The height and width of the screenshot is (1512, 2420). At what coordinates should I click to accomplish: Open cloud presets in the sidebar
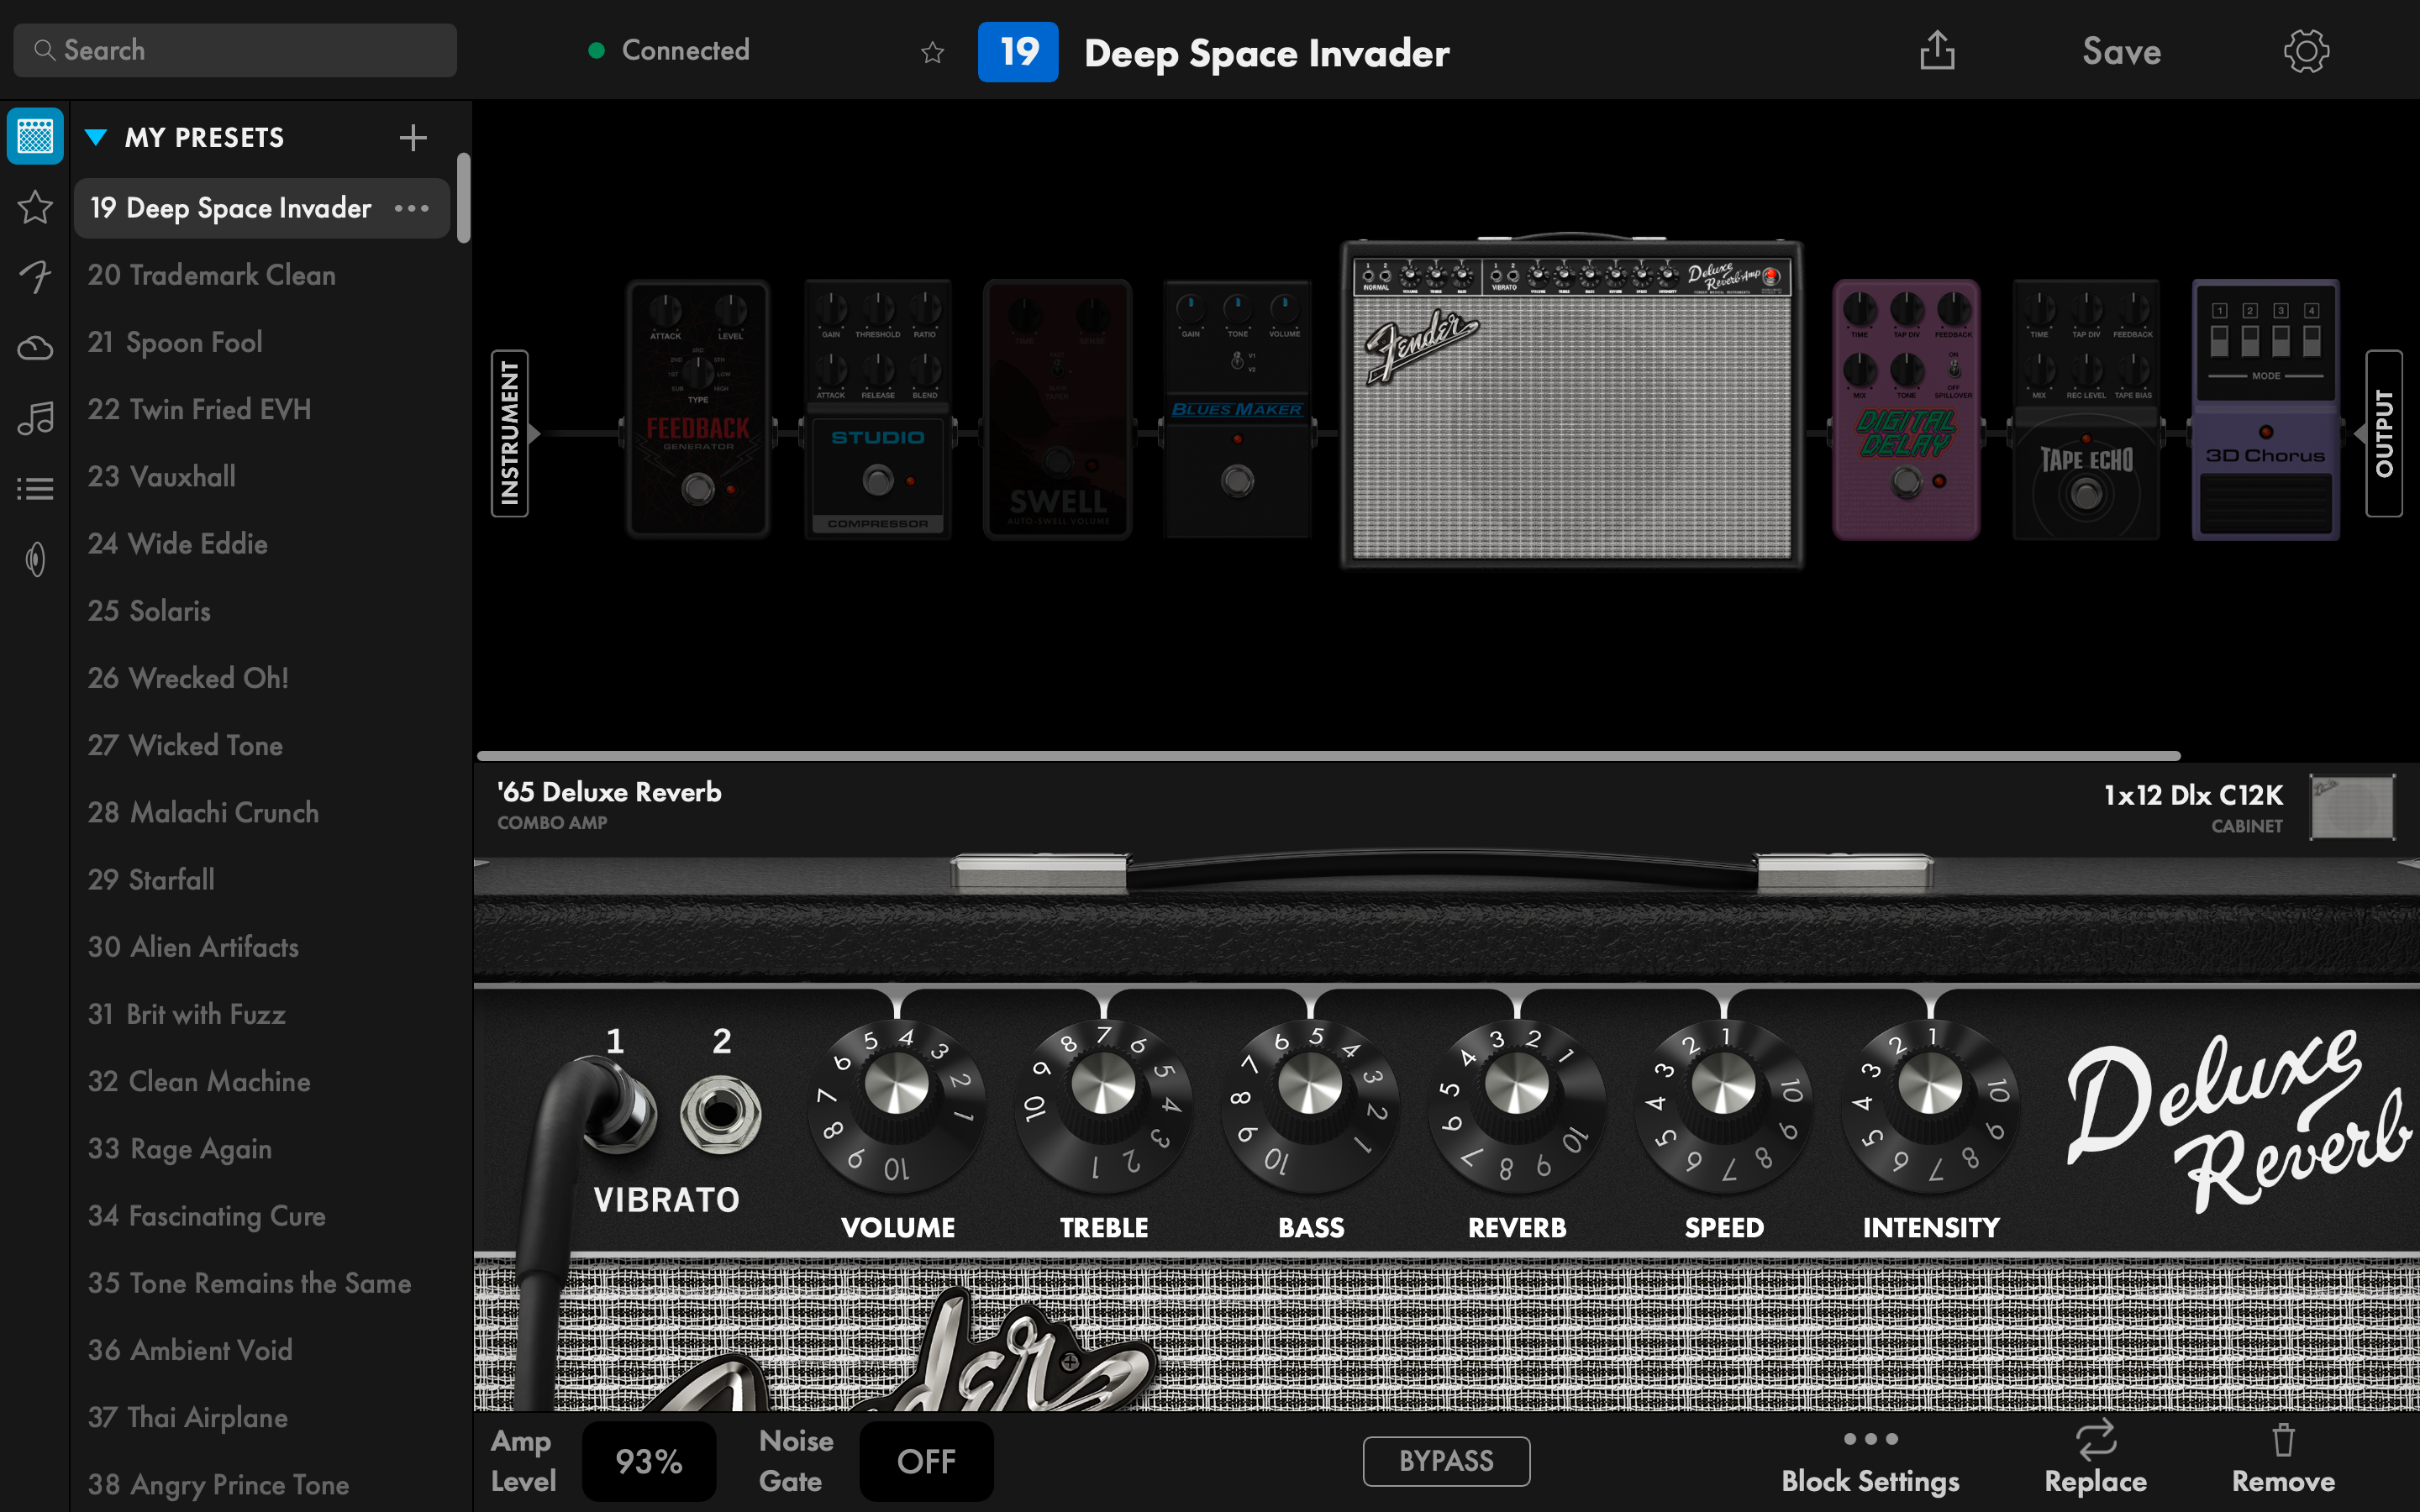35,348
